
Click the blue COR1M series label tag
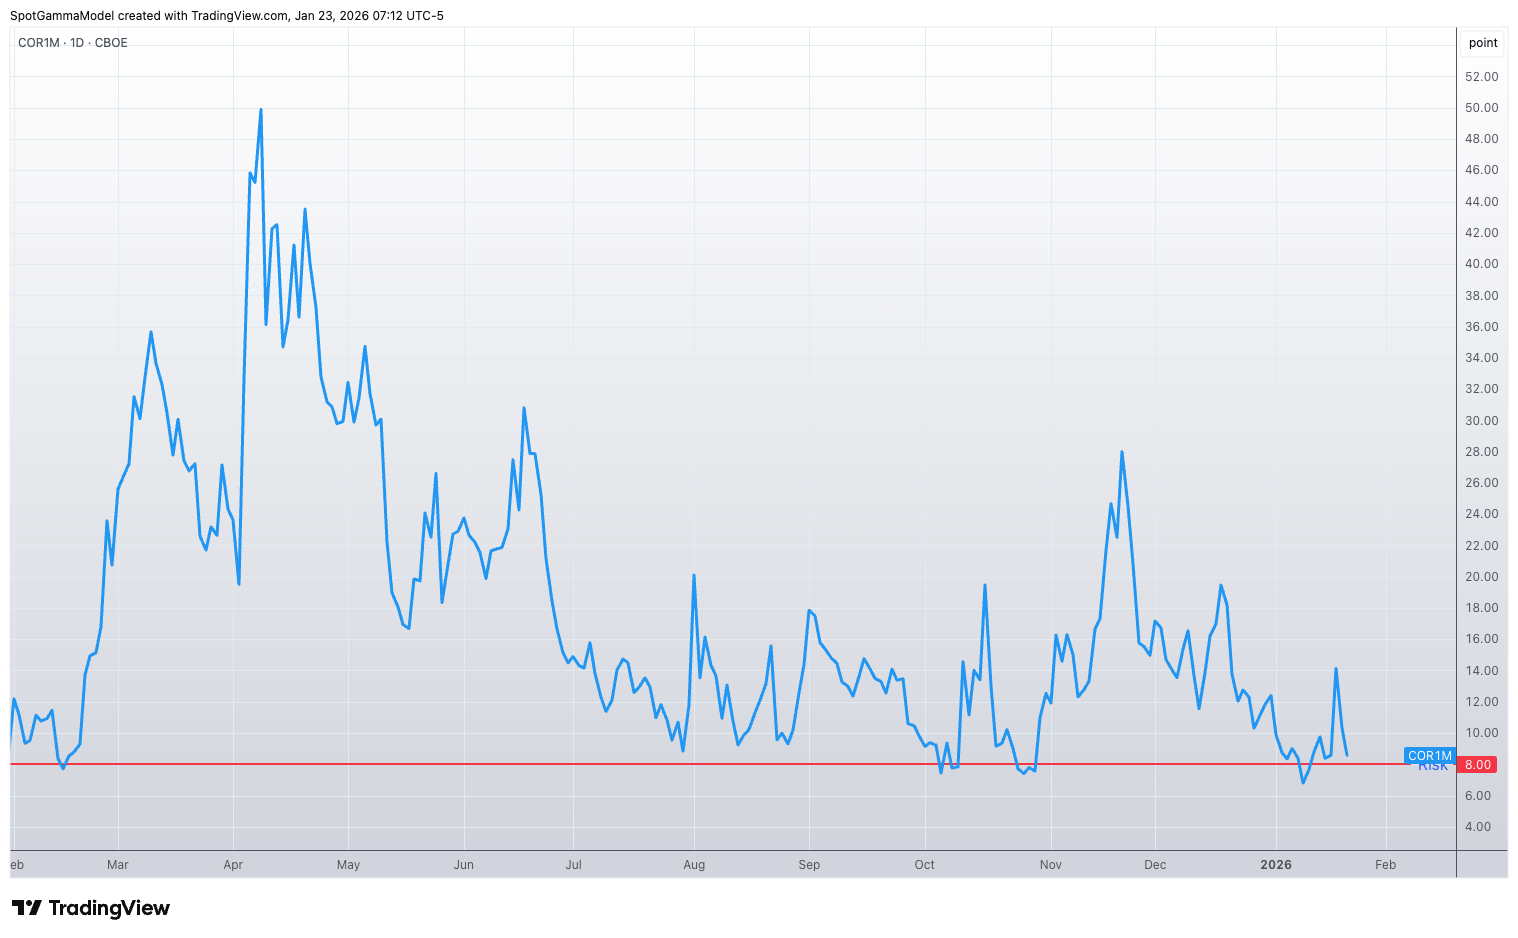1429,756
